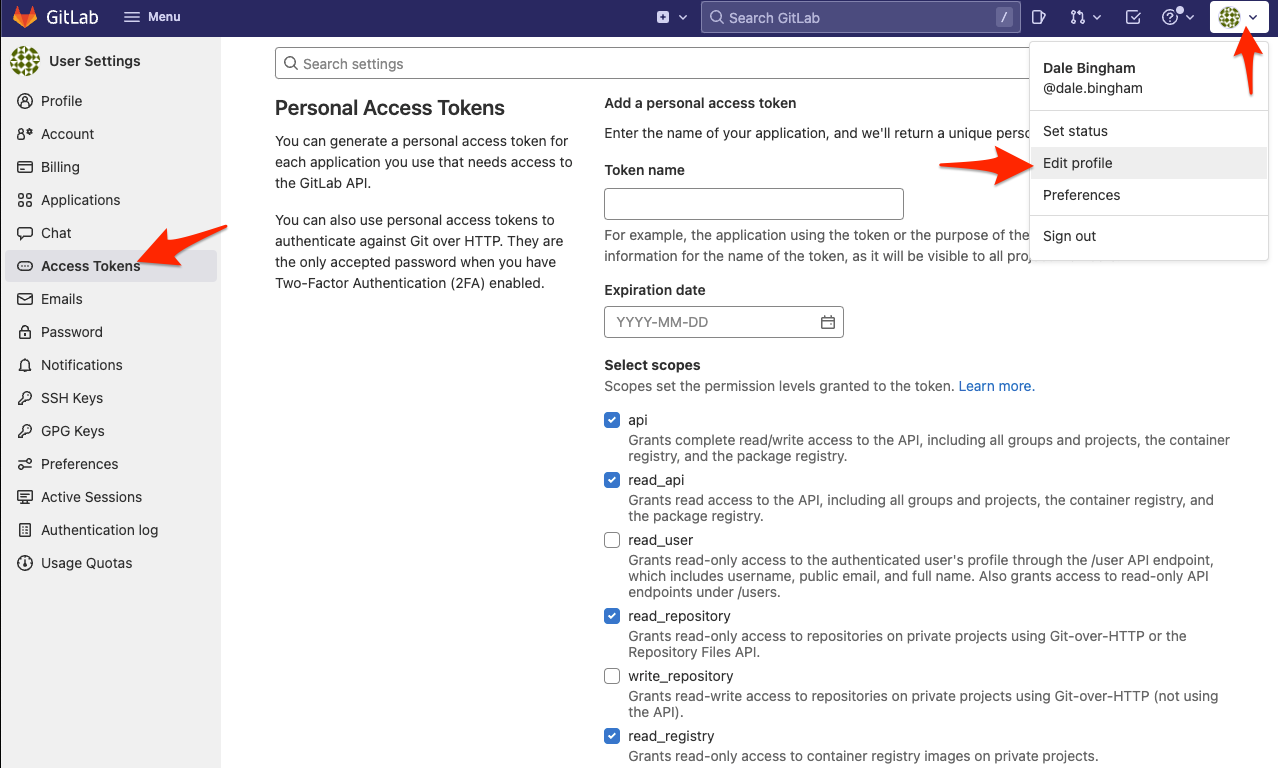The width and height of the screenshot is (1278, 768).
Task: Click the read_registry scope label text
Action: (671, 736)
